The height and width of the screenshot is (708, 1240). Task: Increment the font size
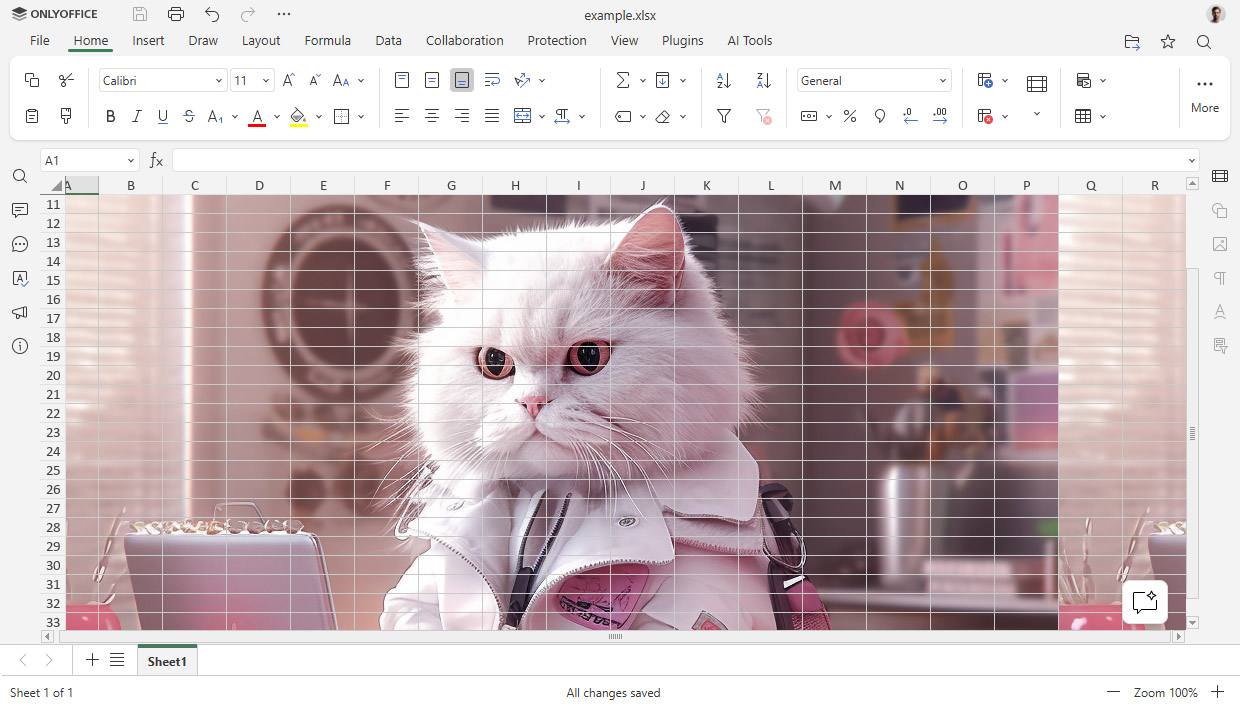pos(289,80)
